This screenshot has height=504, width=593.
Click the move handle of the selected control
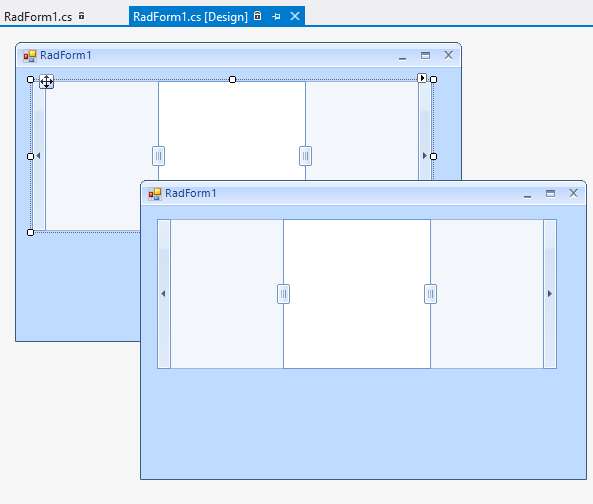(x=47, y=82)
